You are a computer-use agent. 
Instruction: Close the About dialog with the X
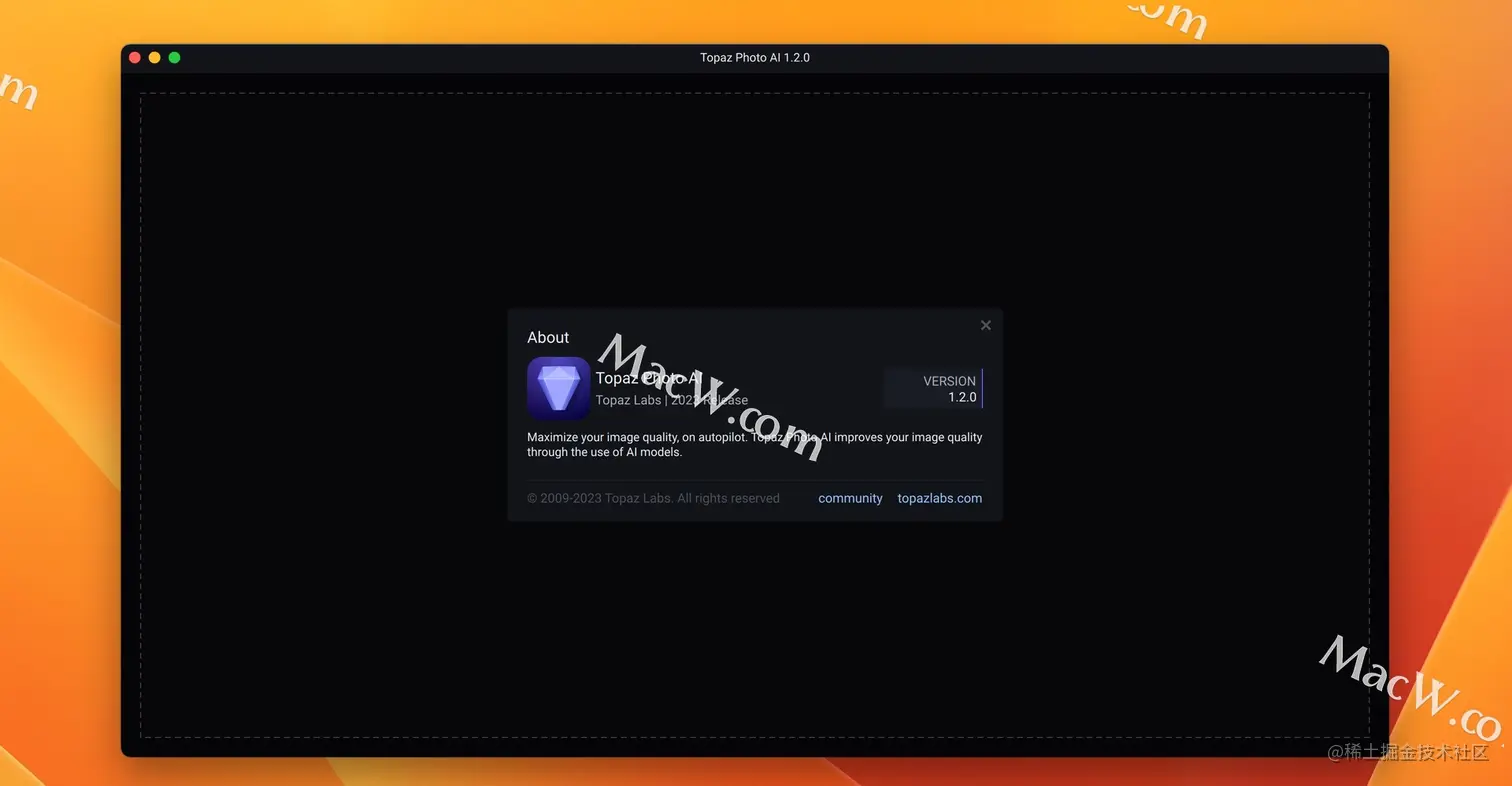coord(986,325)
